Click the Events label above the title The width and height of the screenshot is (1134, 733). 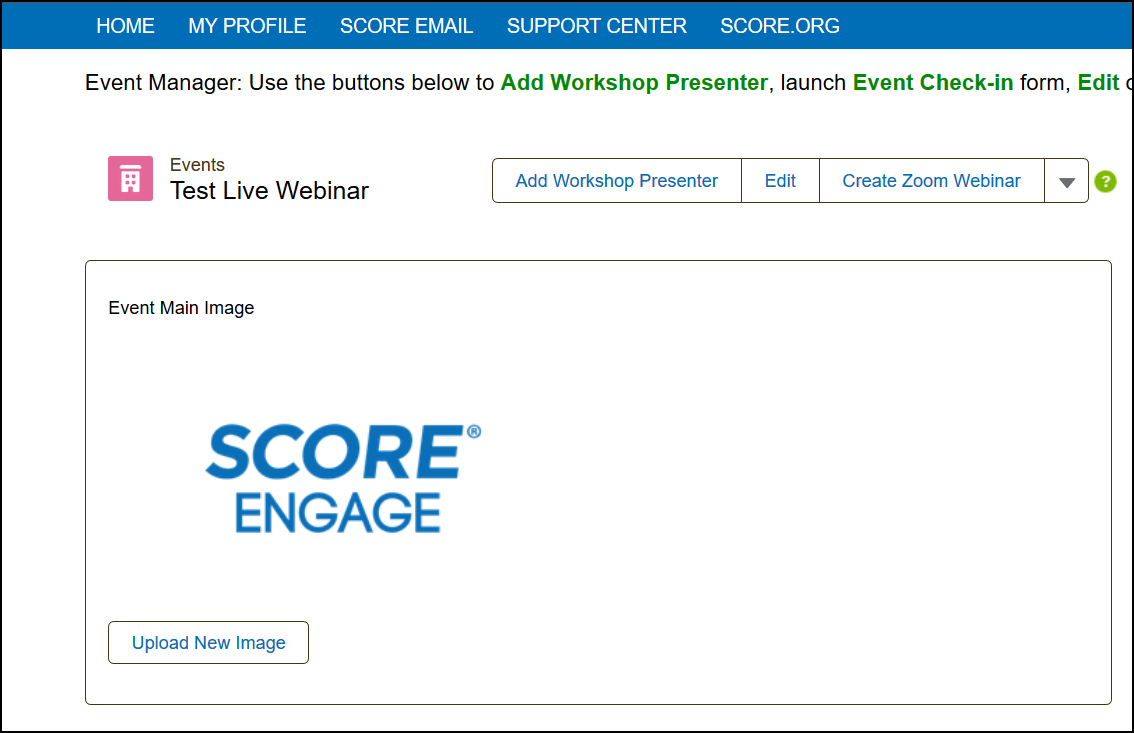(197, 165)
